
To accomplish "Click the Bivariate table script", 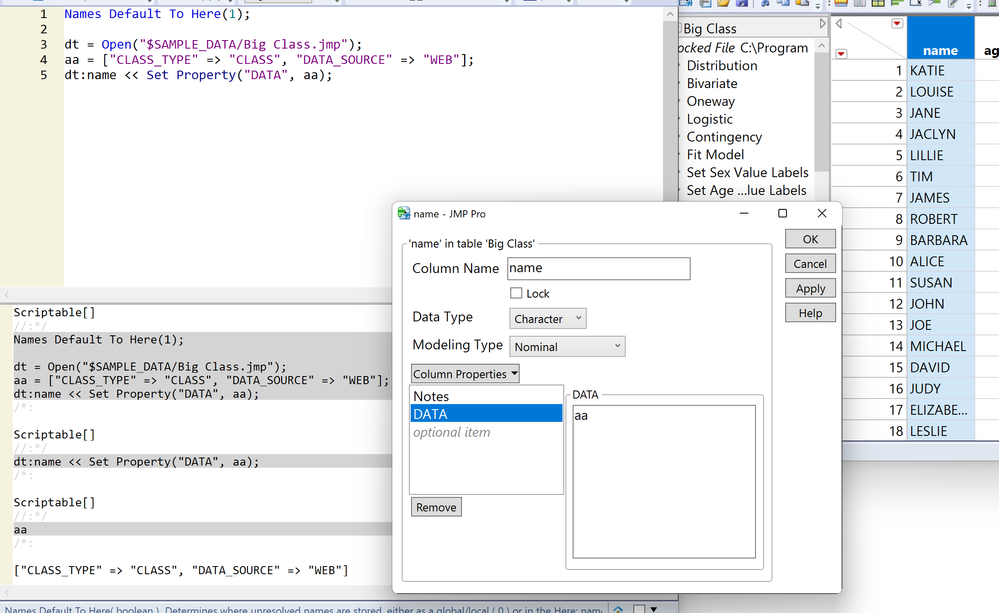I will 712,83.
